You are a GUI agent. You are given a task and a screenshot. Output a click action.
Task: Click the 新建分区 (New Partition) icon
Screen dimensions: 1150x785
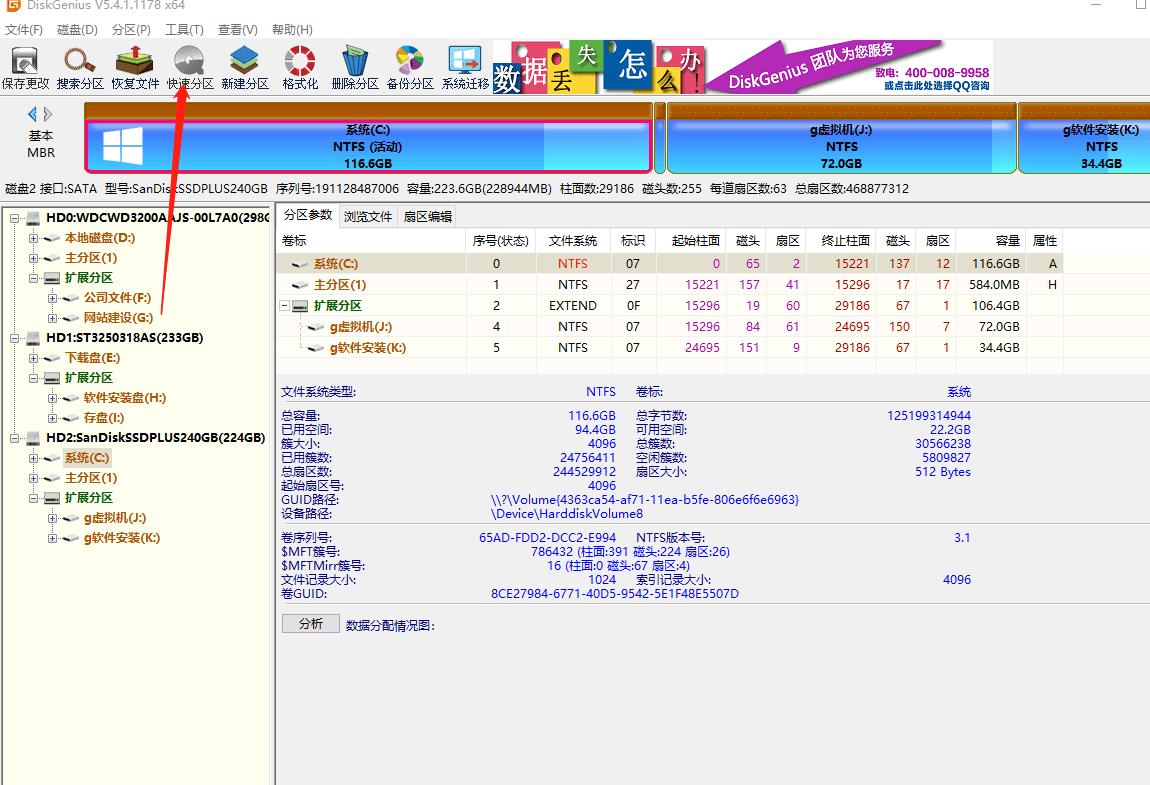click(245, 67)
